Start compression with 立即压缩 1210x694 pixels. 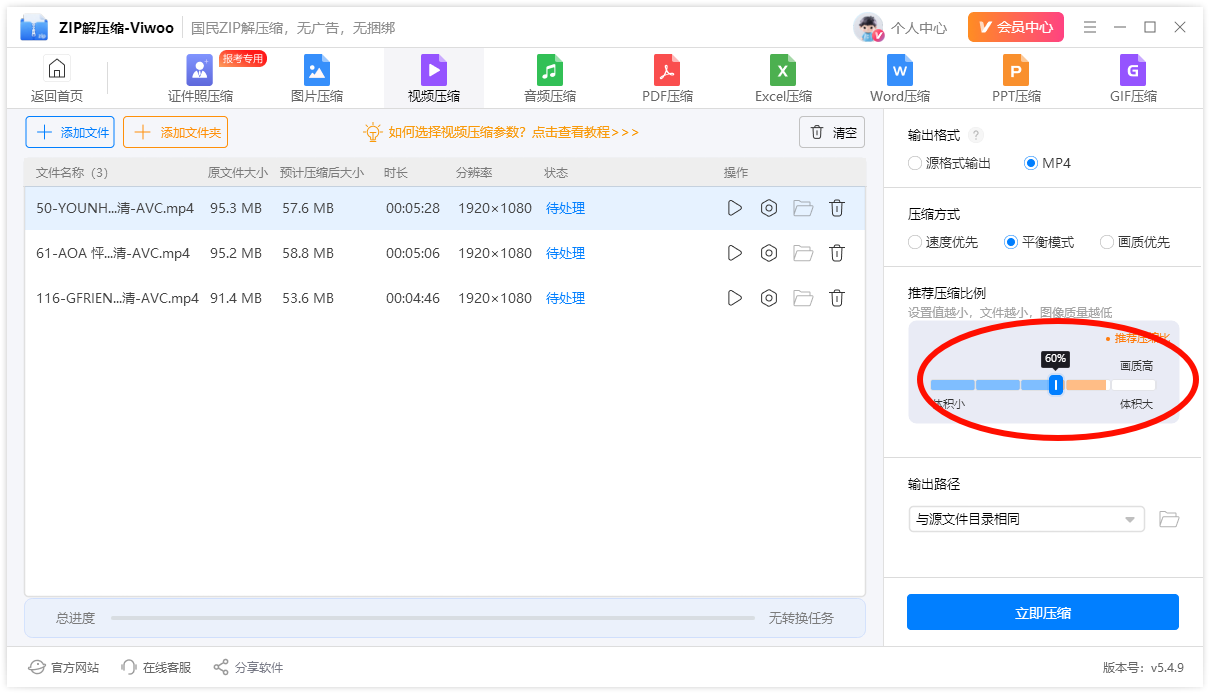1043,613
